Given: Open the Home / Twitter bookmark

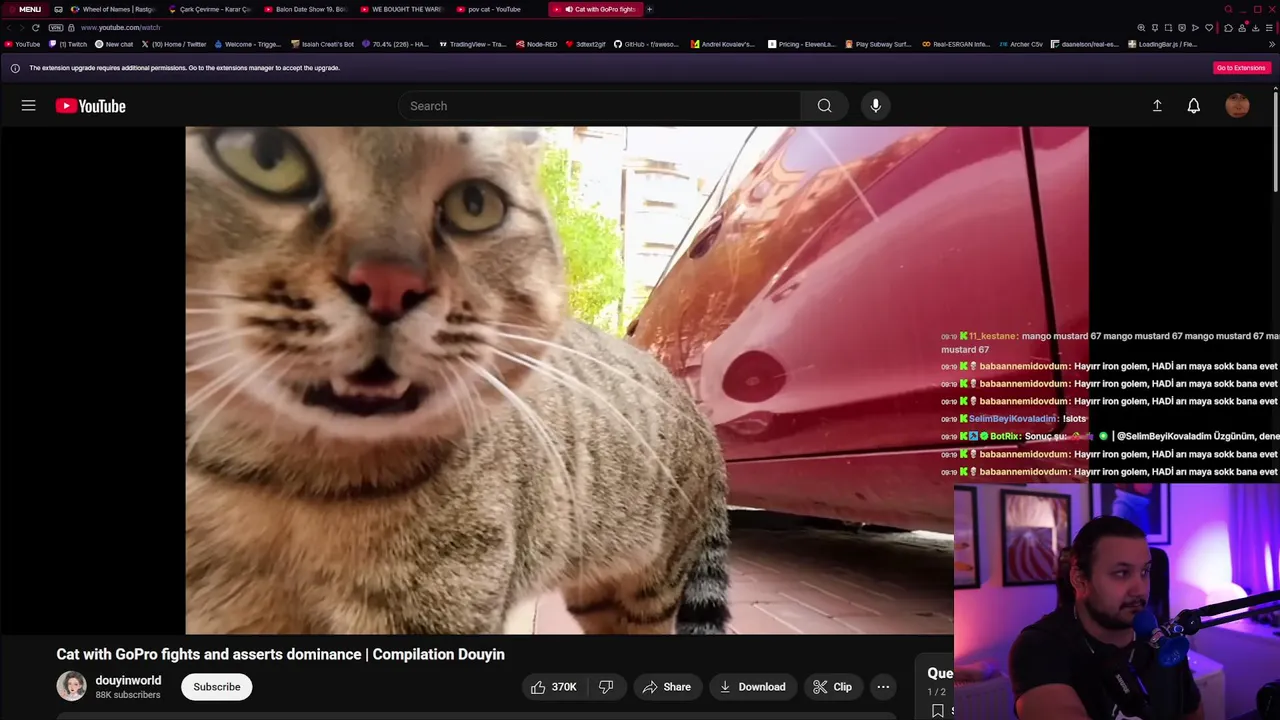Looking at the screenshot, I should tap(174, 44).
